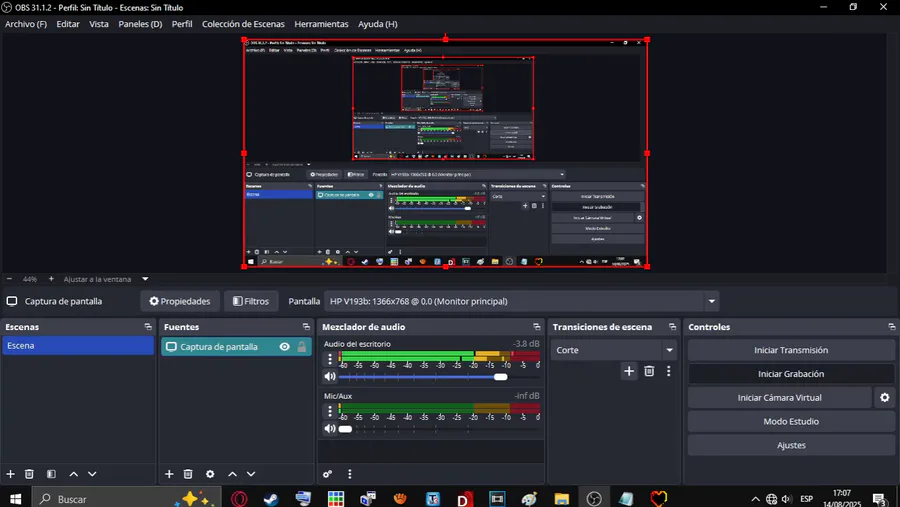Click the OBS icon in the taskbar
This screenshot has height=507, width=900.
click(594, 498)
